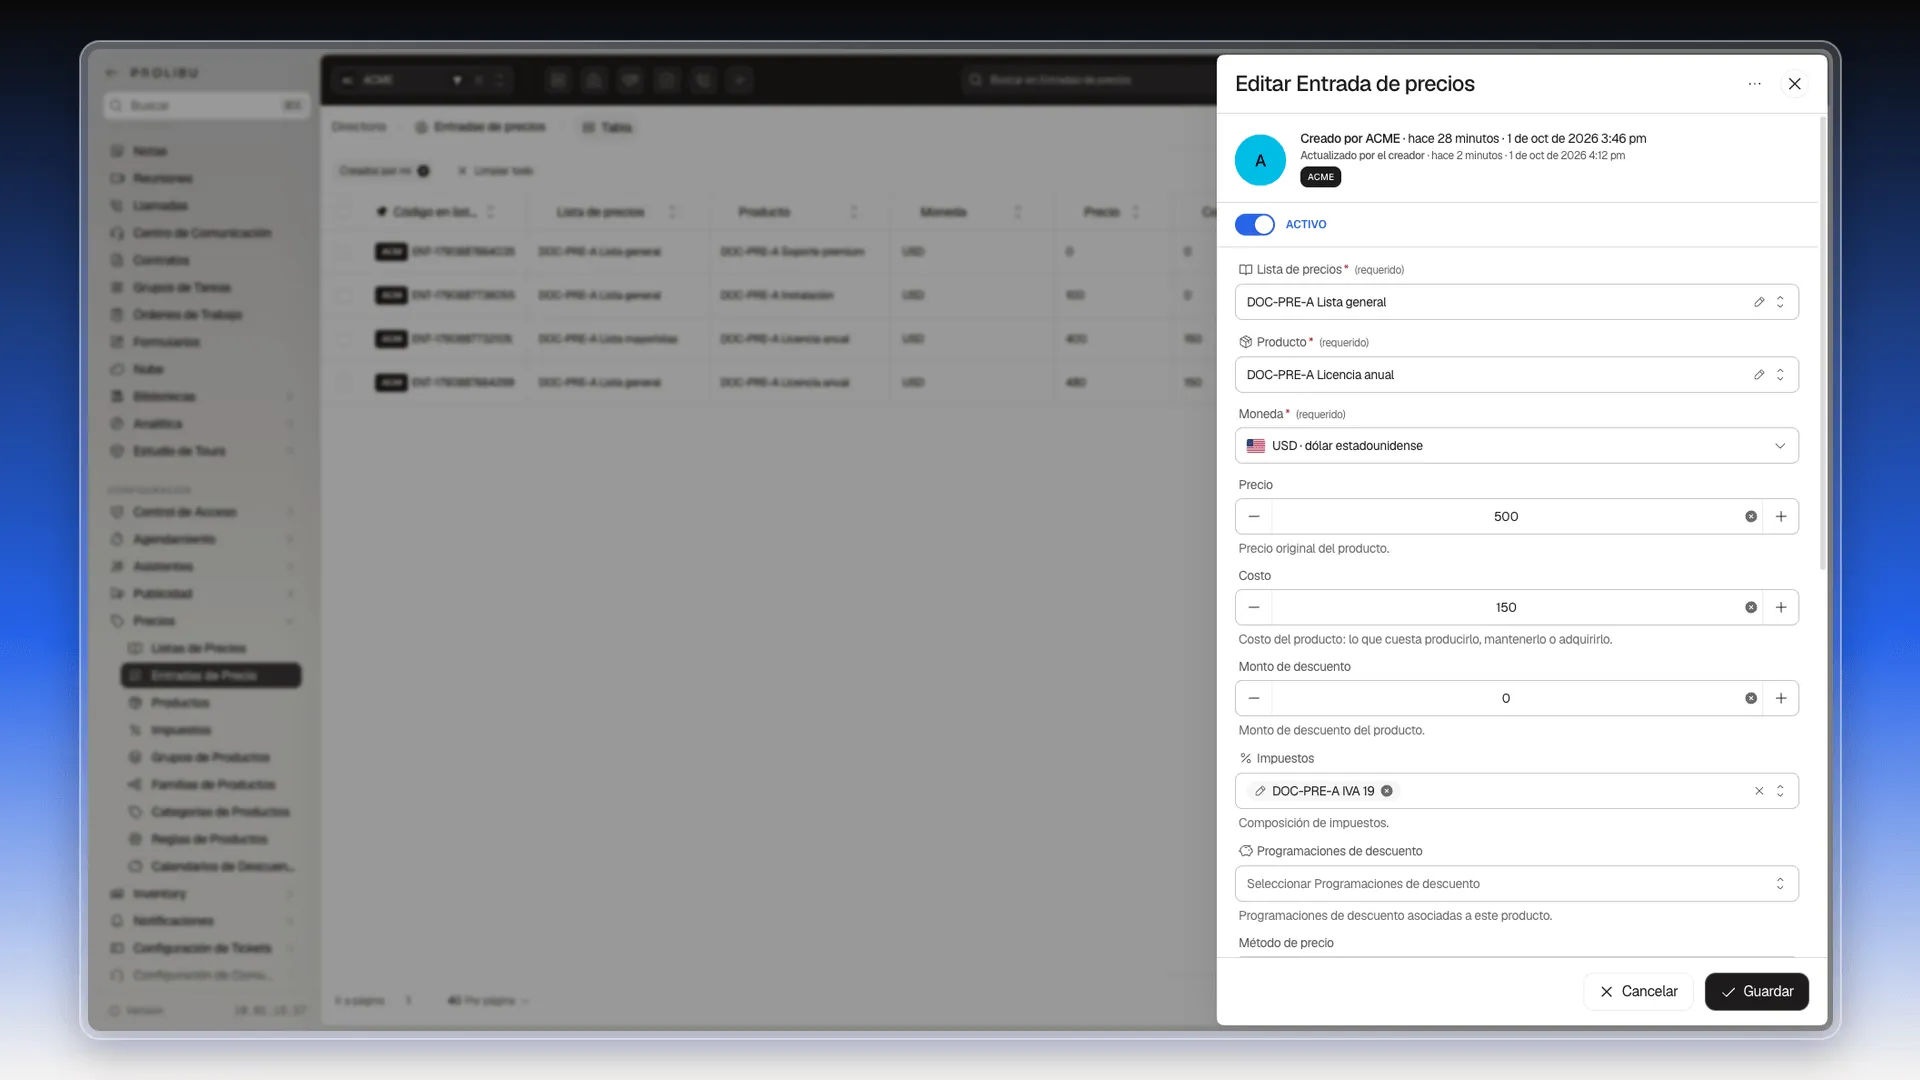Clear all Impuestos with the X
Screen dimensions: 1920x1080
point(1759,791)
